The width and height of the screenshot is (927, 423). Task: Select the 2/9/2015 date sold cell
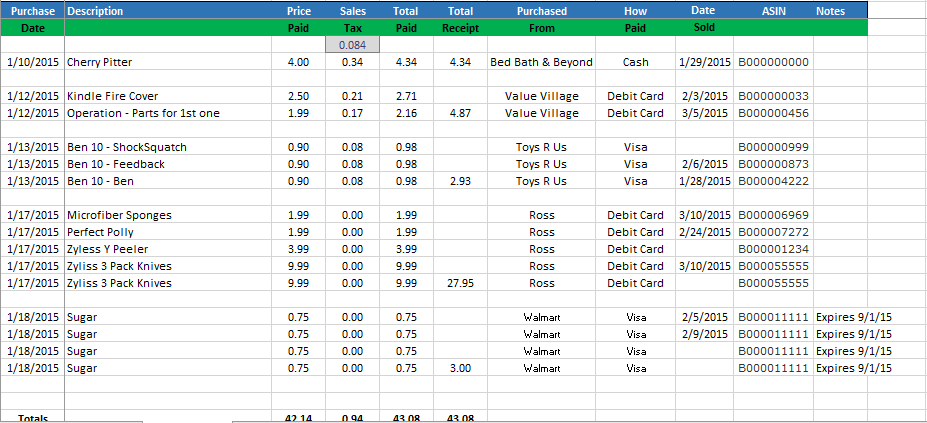[705, 334]
